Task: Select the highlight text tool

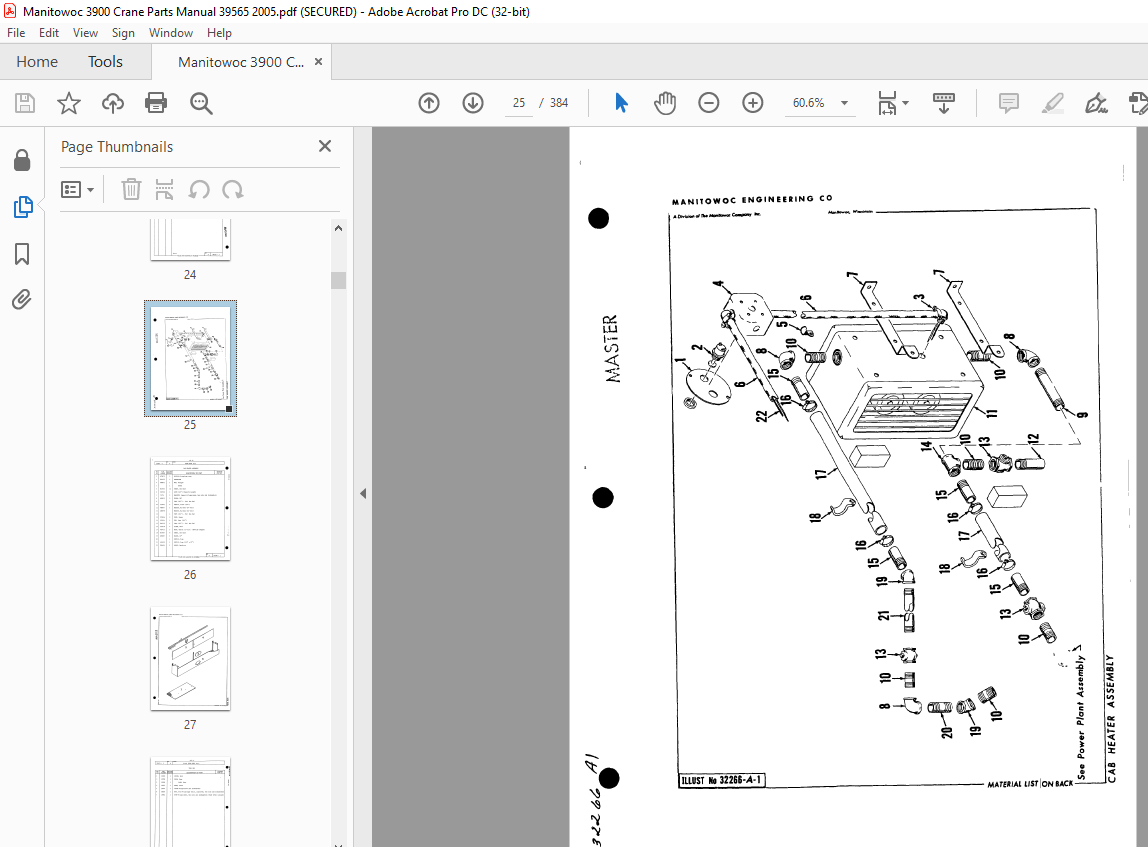Action: click(1052, 103)
